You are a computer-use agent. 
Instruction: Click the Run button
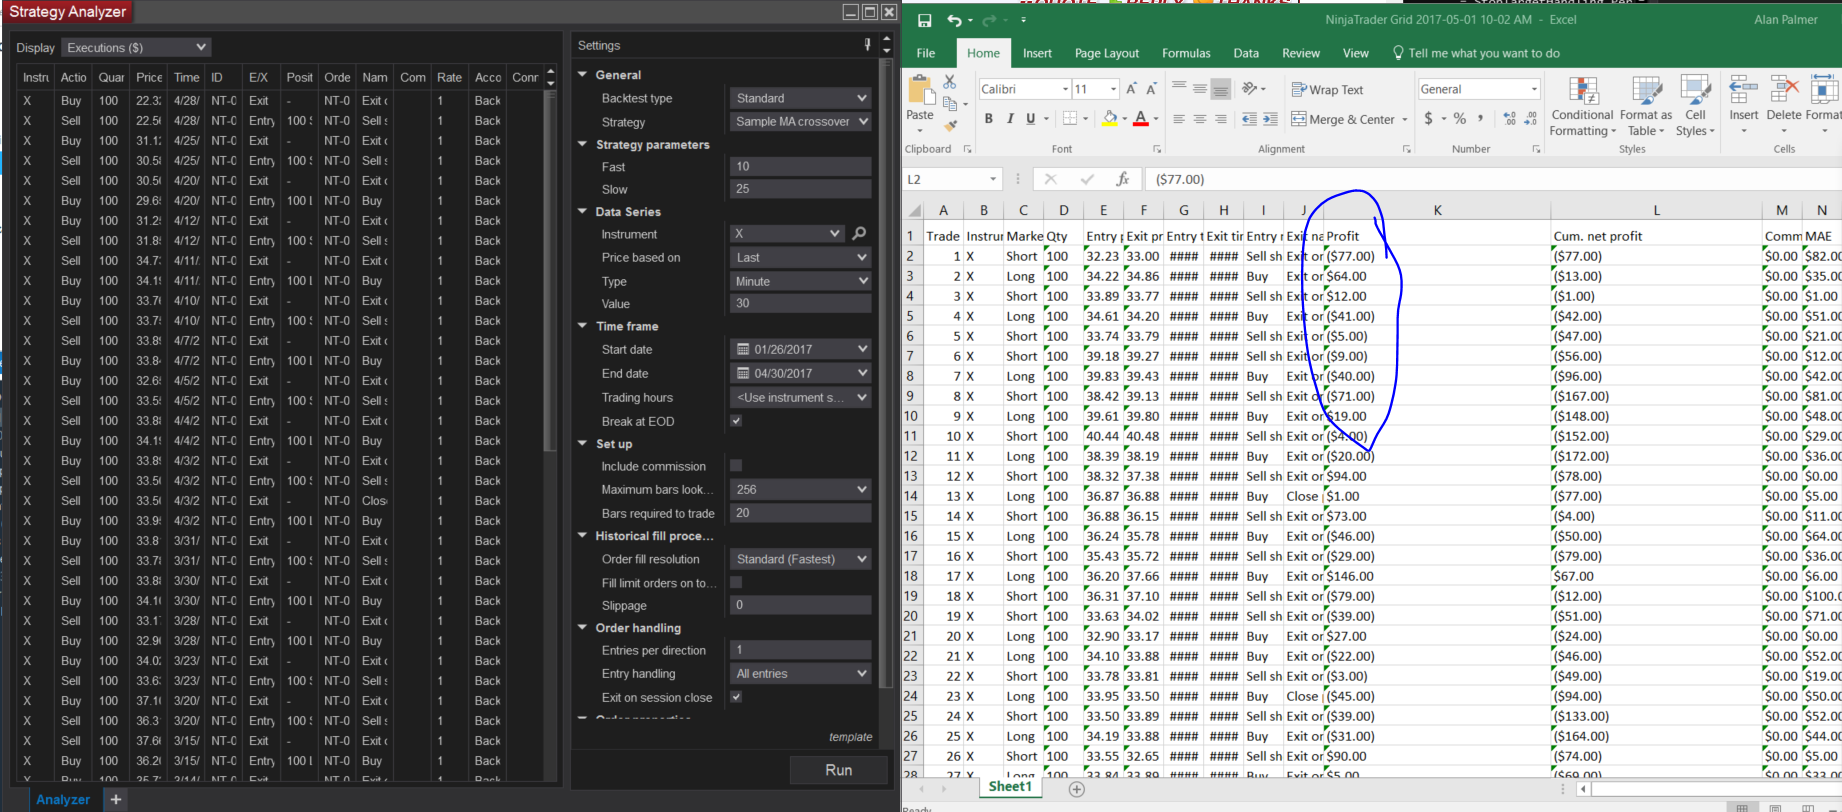(838, 770)
